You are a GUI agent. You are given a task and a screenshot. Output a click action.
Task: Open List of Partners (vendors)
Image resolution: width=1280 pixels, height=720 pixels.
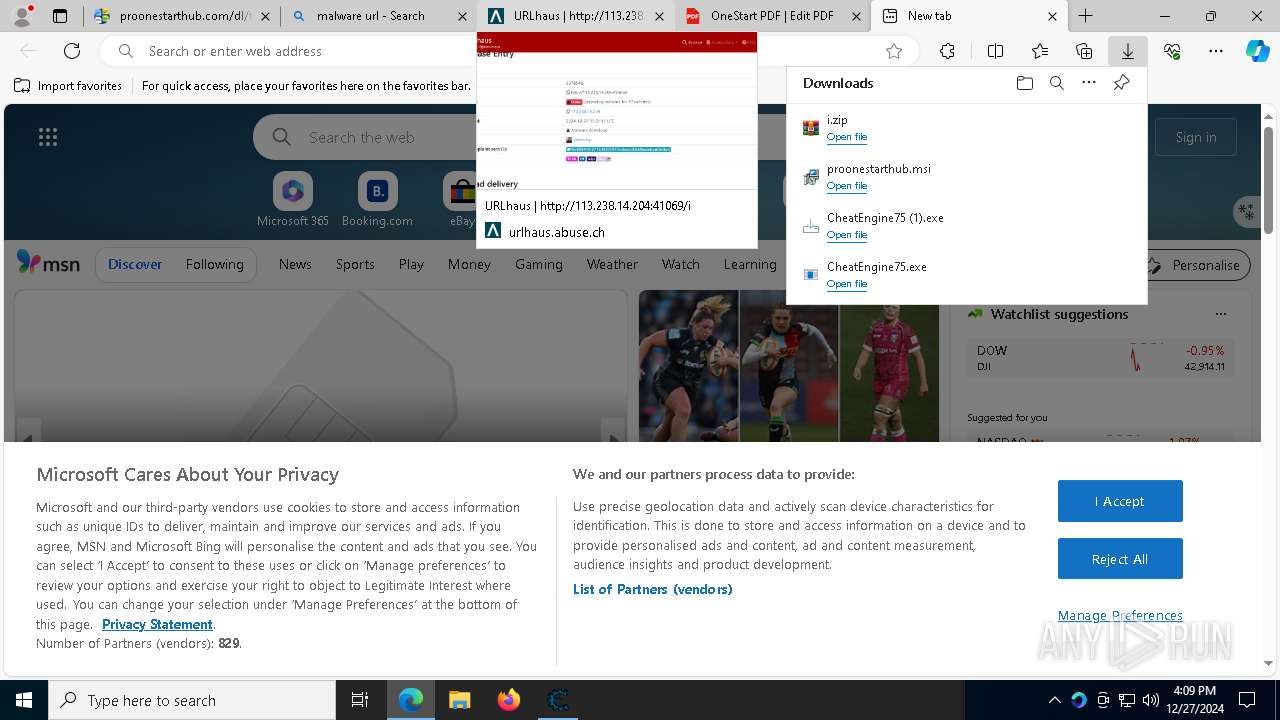[653, 589]
